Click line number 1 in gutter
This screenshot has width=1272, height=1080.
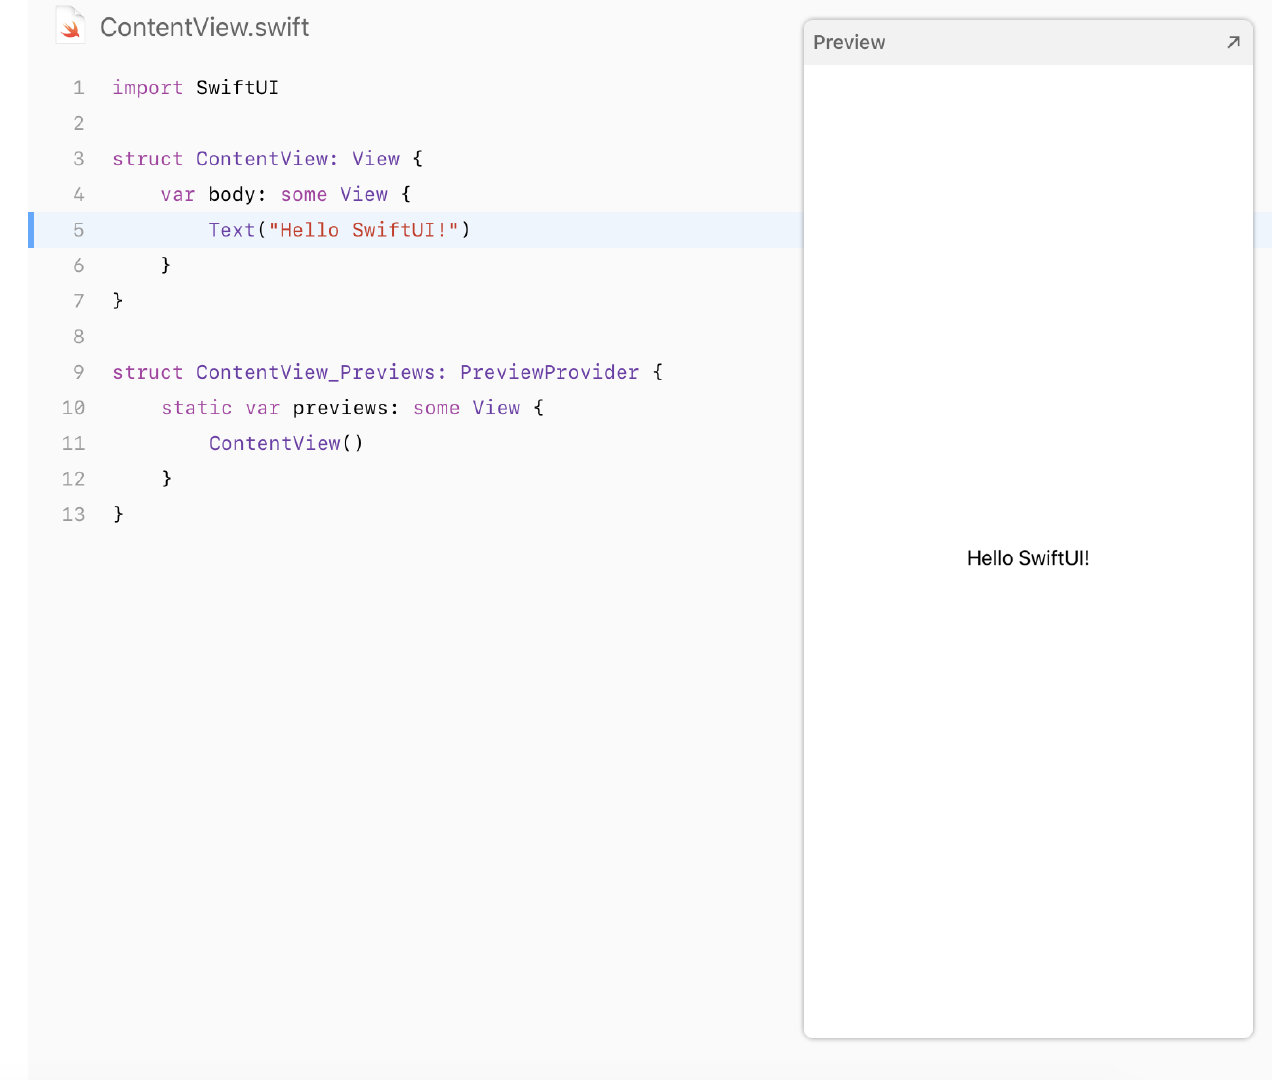pyautogui.click(x=79, y=88)
